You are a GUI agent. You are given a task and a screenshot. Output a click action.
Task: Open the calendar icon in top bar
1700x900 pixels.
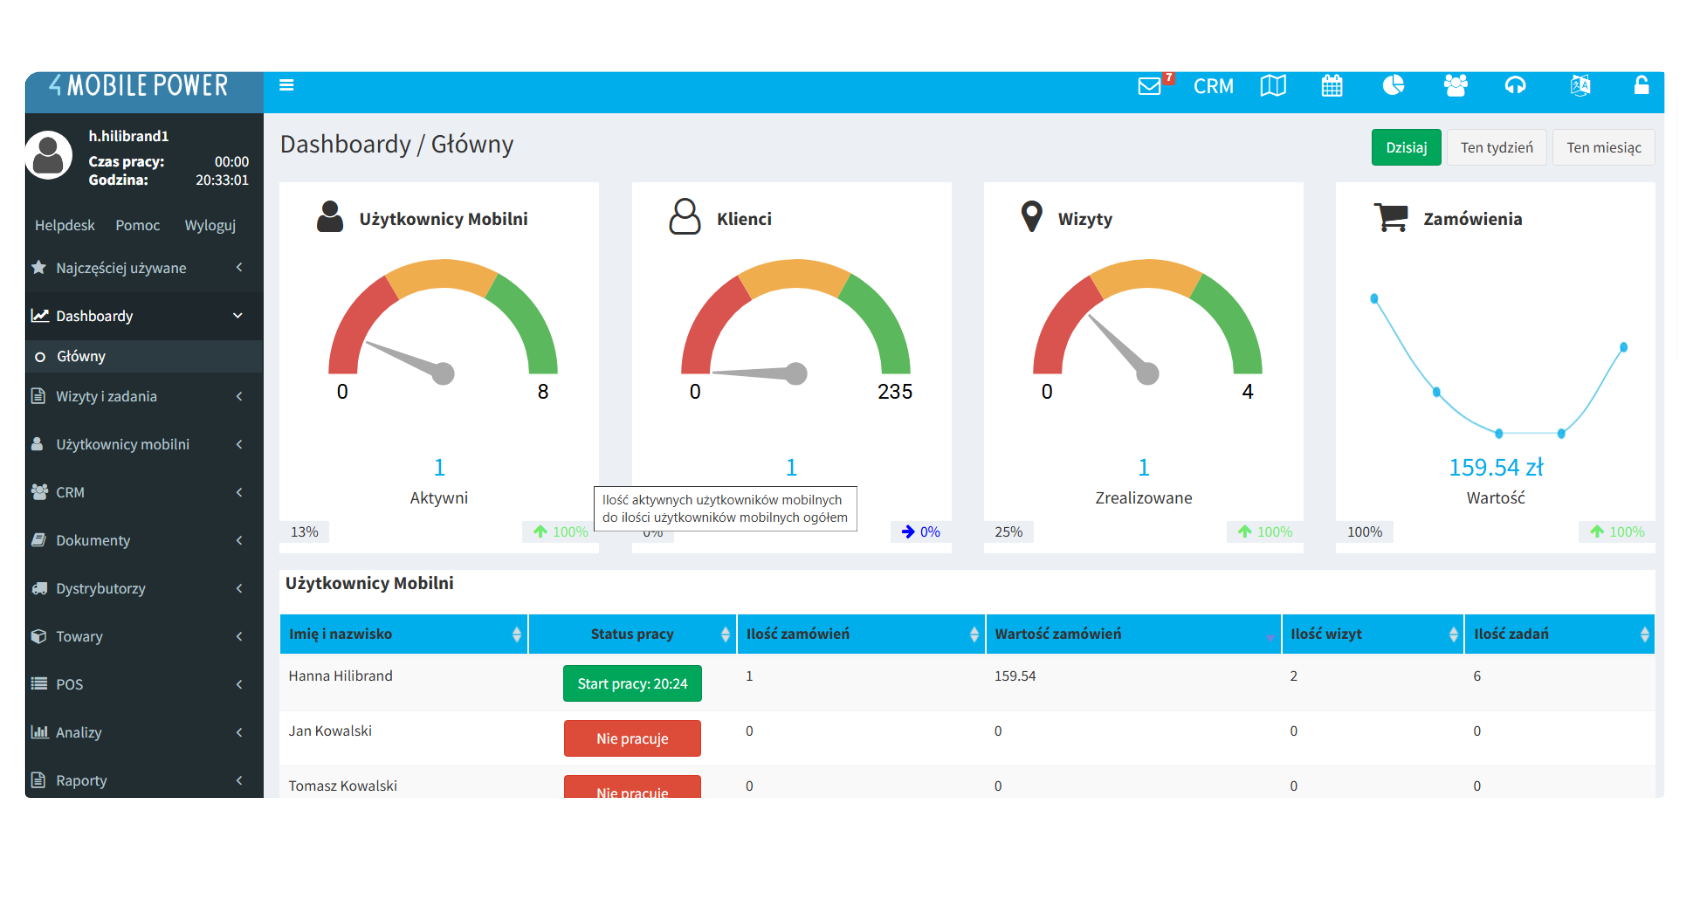1332,86
